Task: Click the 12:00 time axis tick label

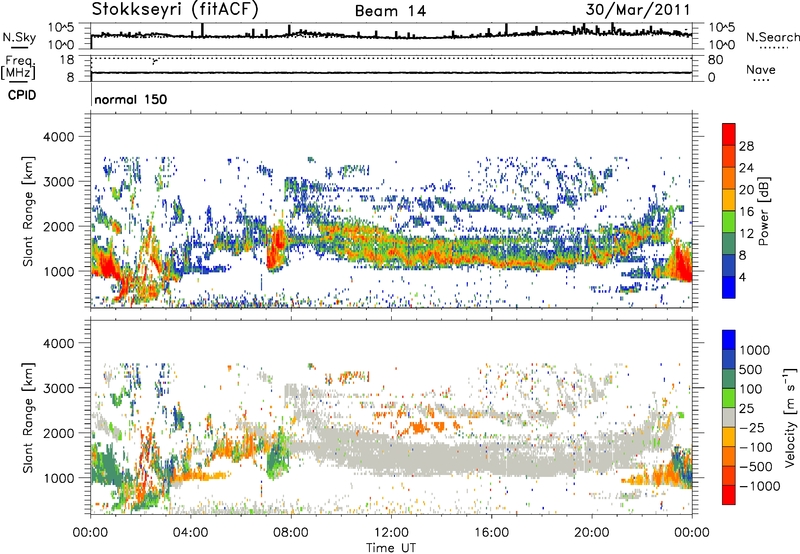Action: [x=391, y=533]
